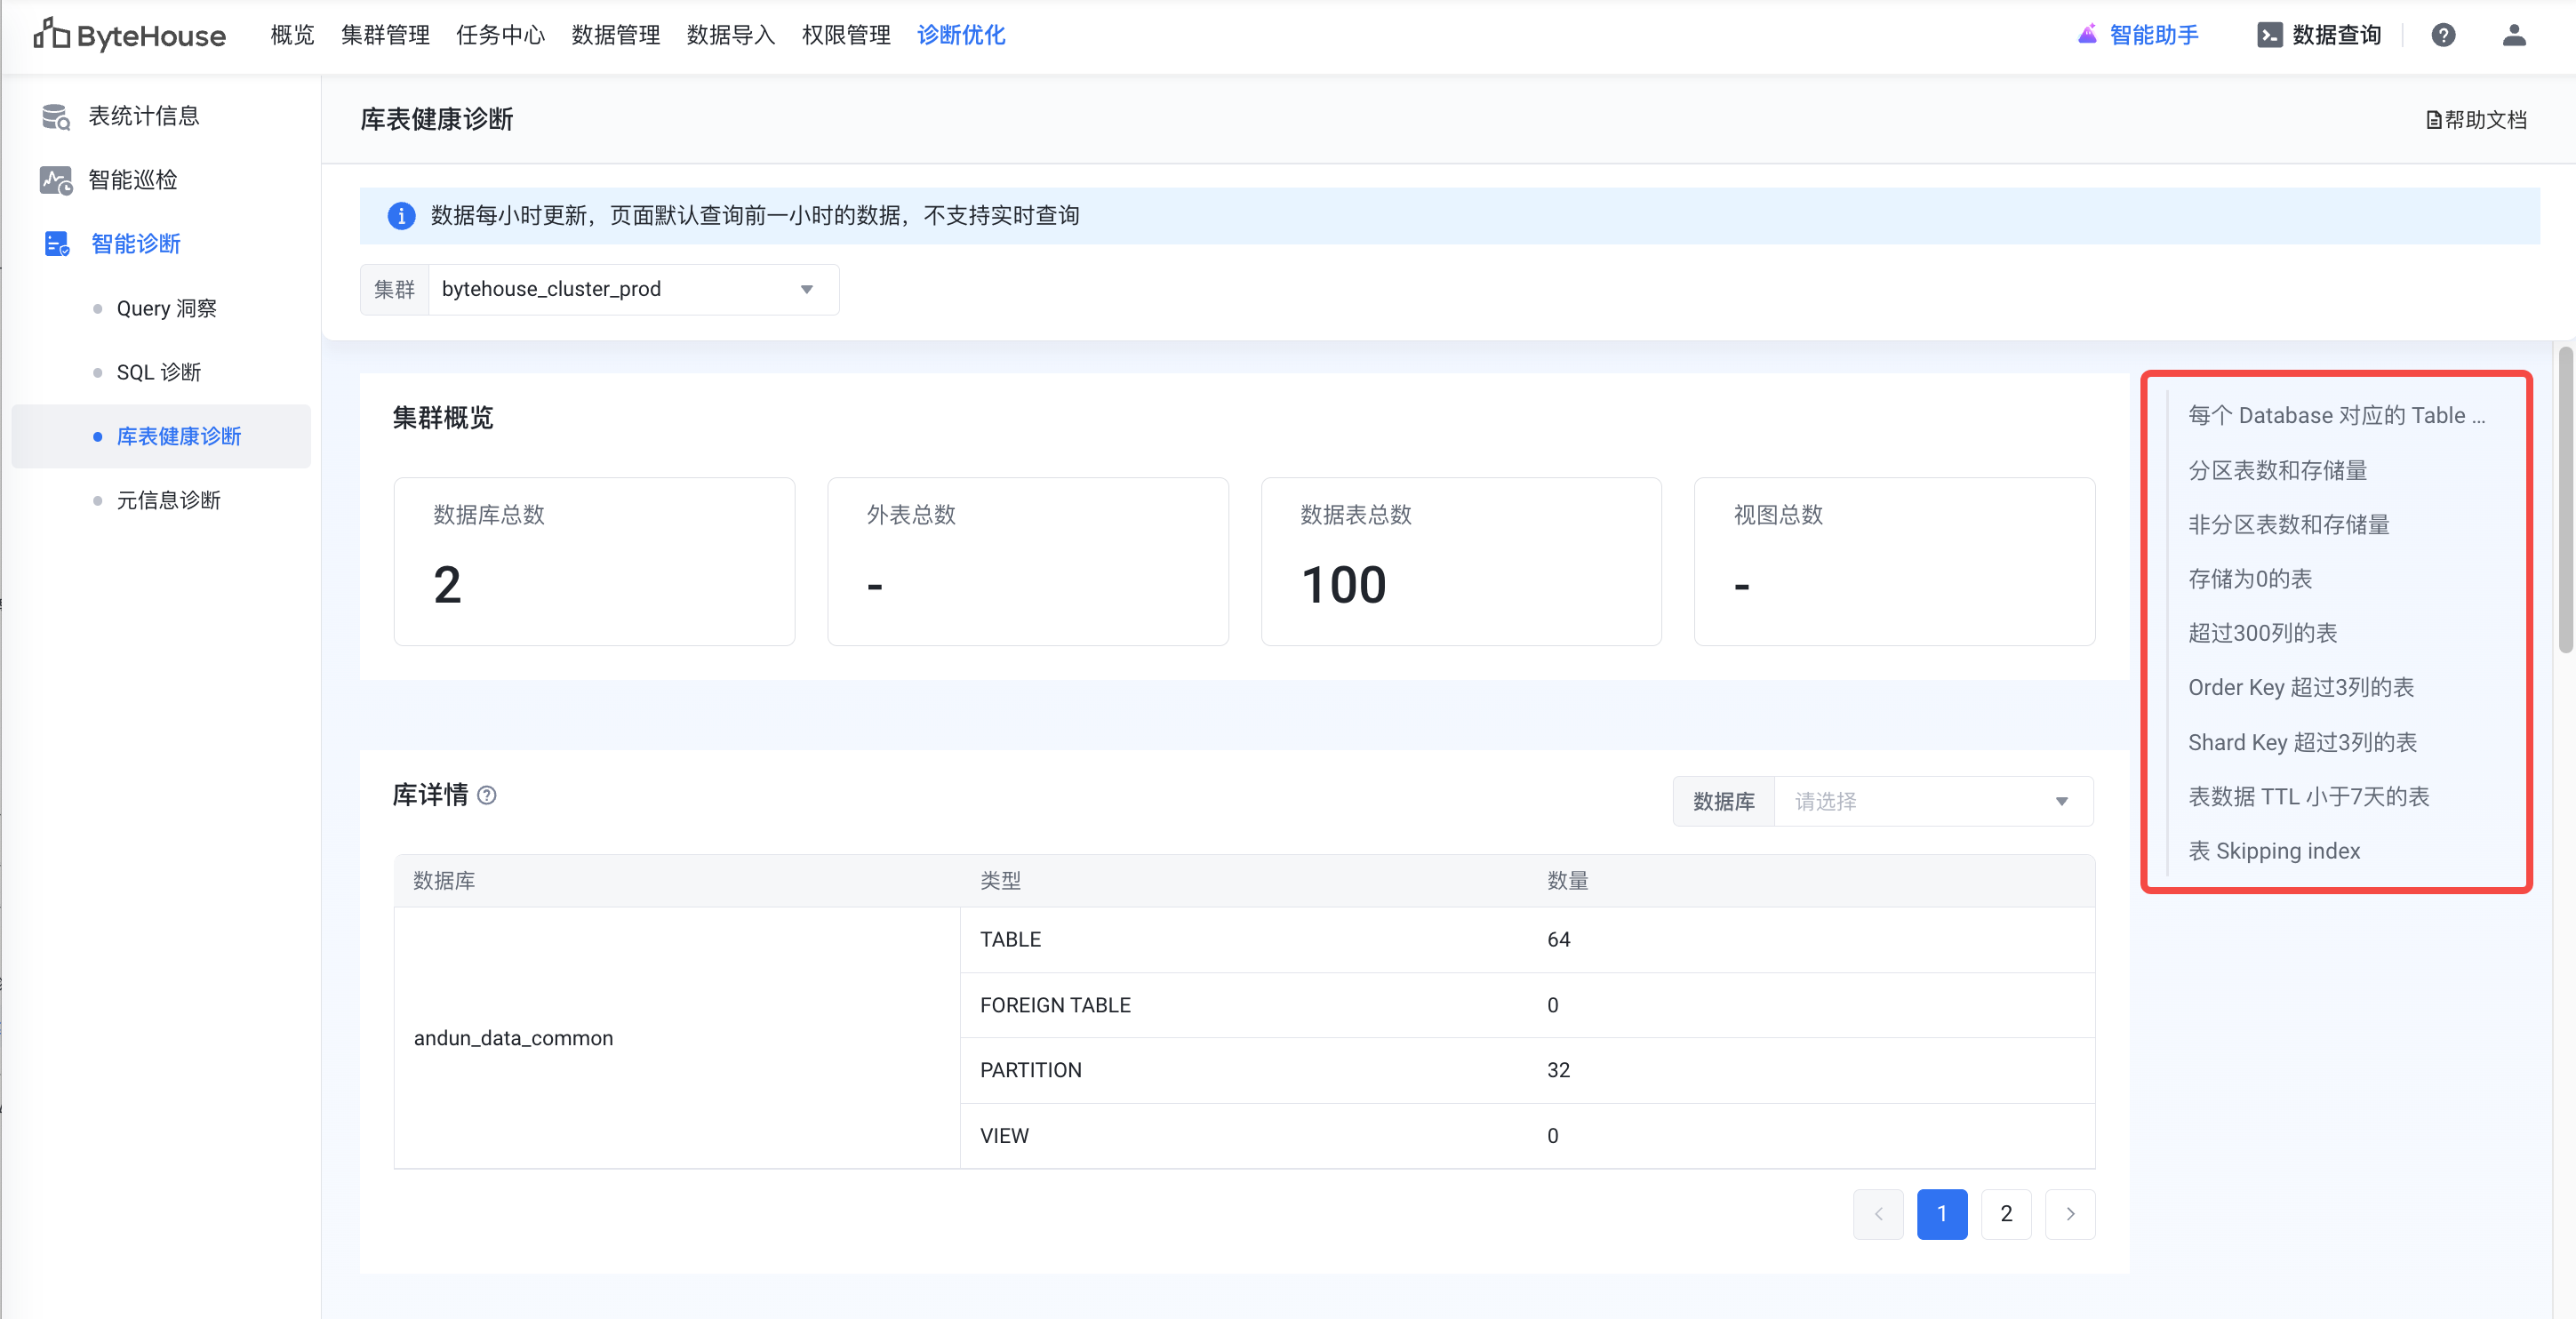
Task: Go to page 2 of the table
Action: click(2006, 1214)
